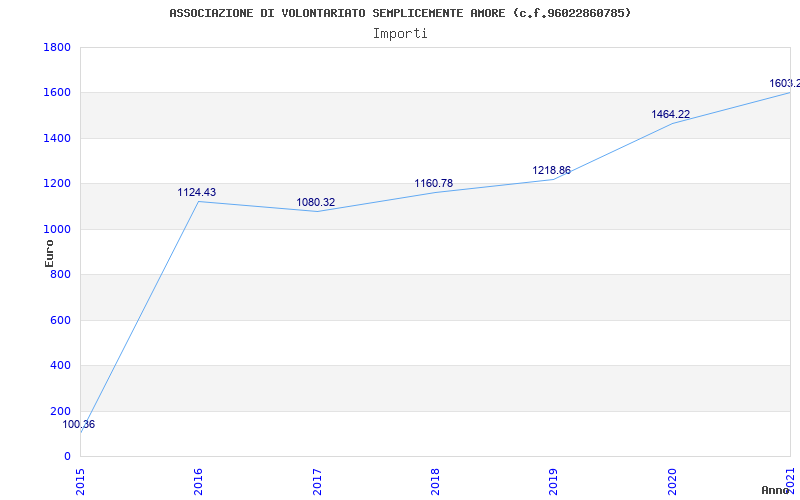Image resolution: width=800 pixels, height=500 pixels.
Task: Click the data label 1124.43
Action: [x=196, y=192]
